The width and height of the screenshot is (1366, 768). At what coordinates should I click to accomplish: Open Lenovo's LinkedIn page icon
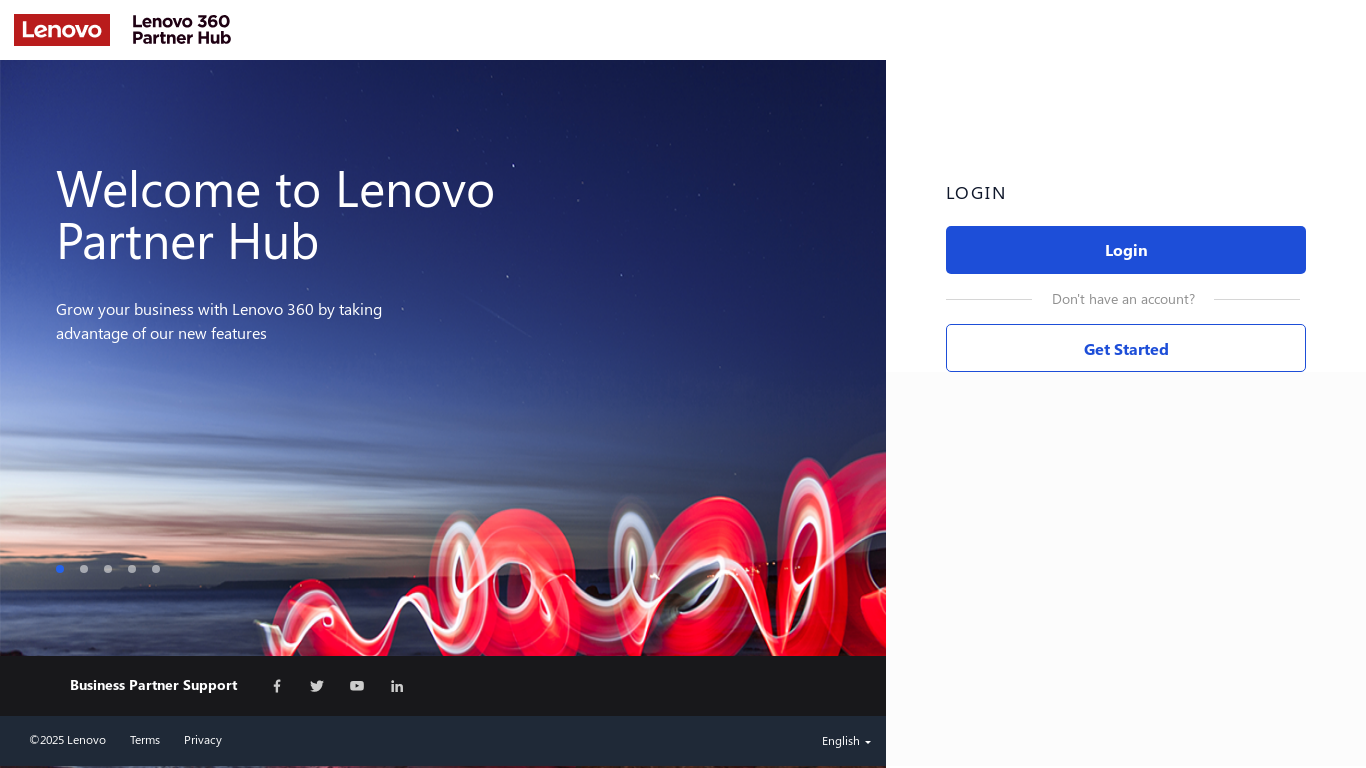pyautogui.click(x=397, y=686)
